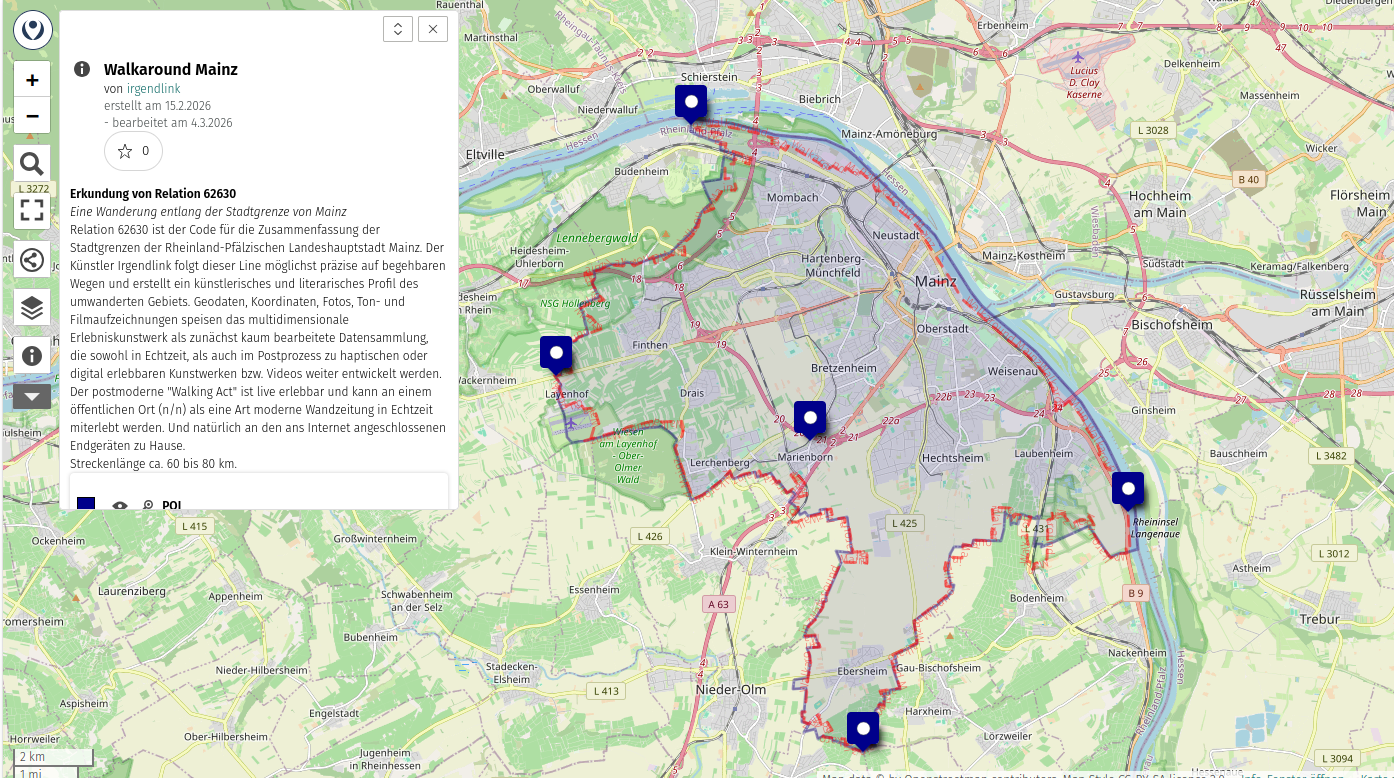The width and height of the screenshot is (1394, 778).
Task: Open the layer switcher icon
Action: coord(31,307)
